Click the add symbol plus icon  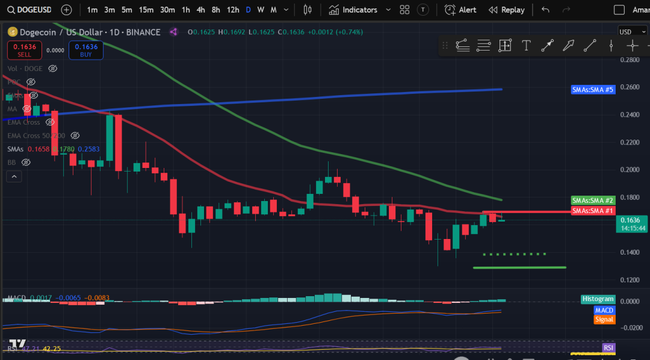click(x=66, y=10)
